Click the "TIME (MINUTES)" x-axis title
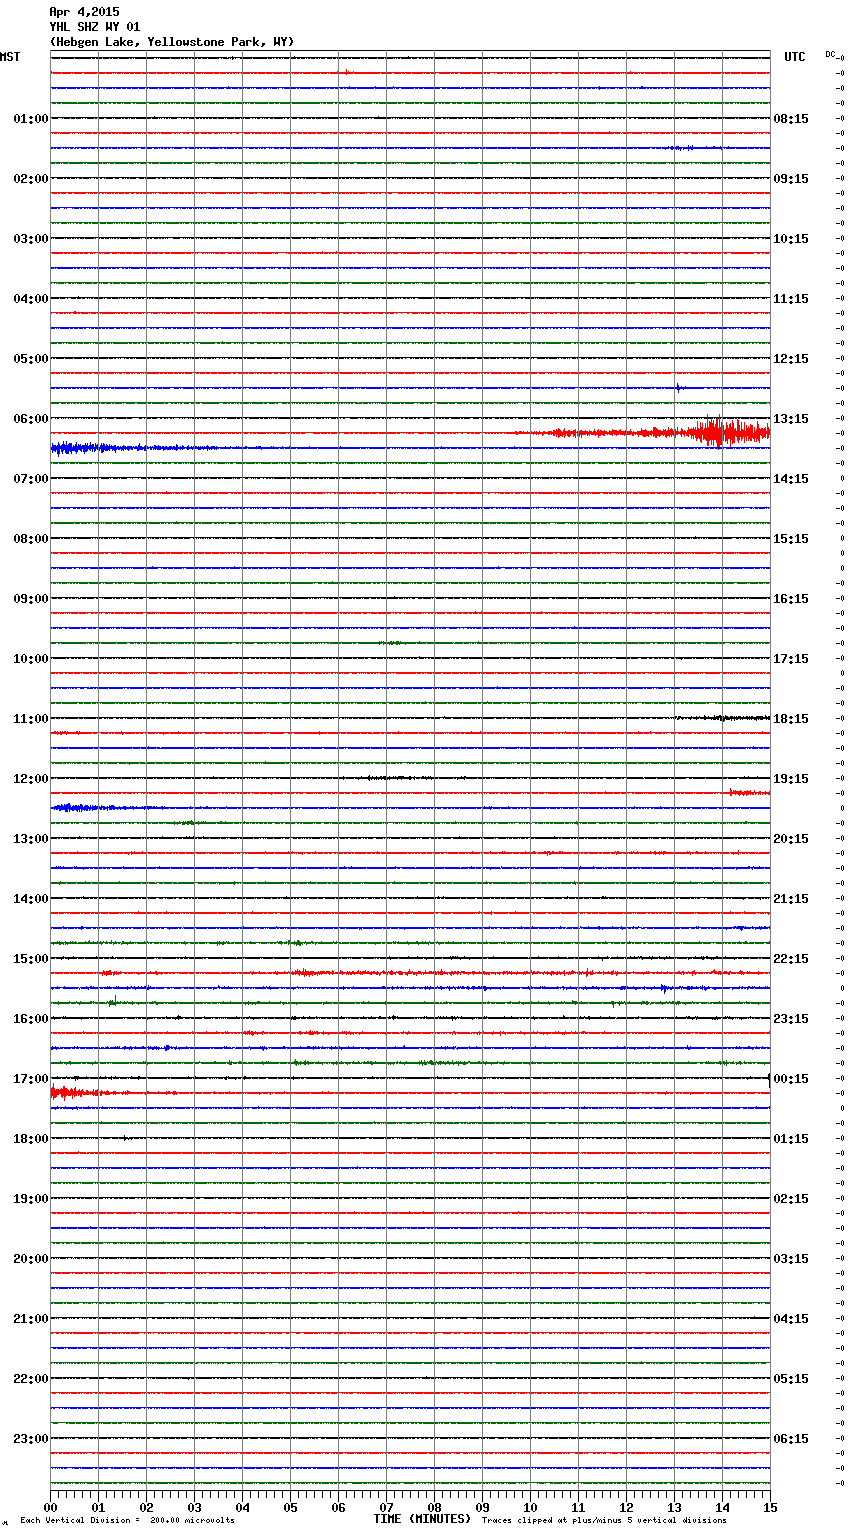 [x=422, y=1519]
